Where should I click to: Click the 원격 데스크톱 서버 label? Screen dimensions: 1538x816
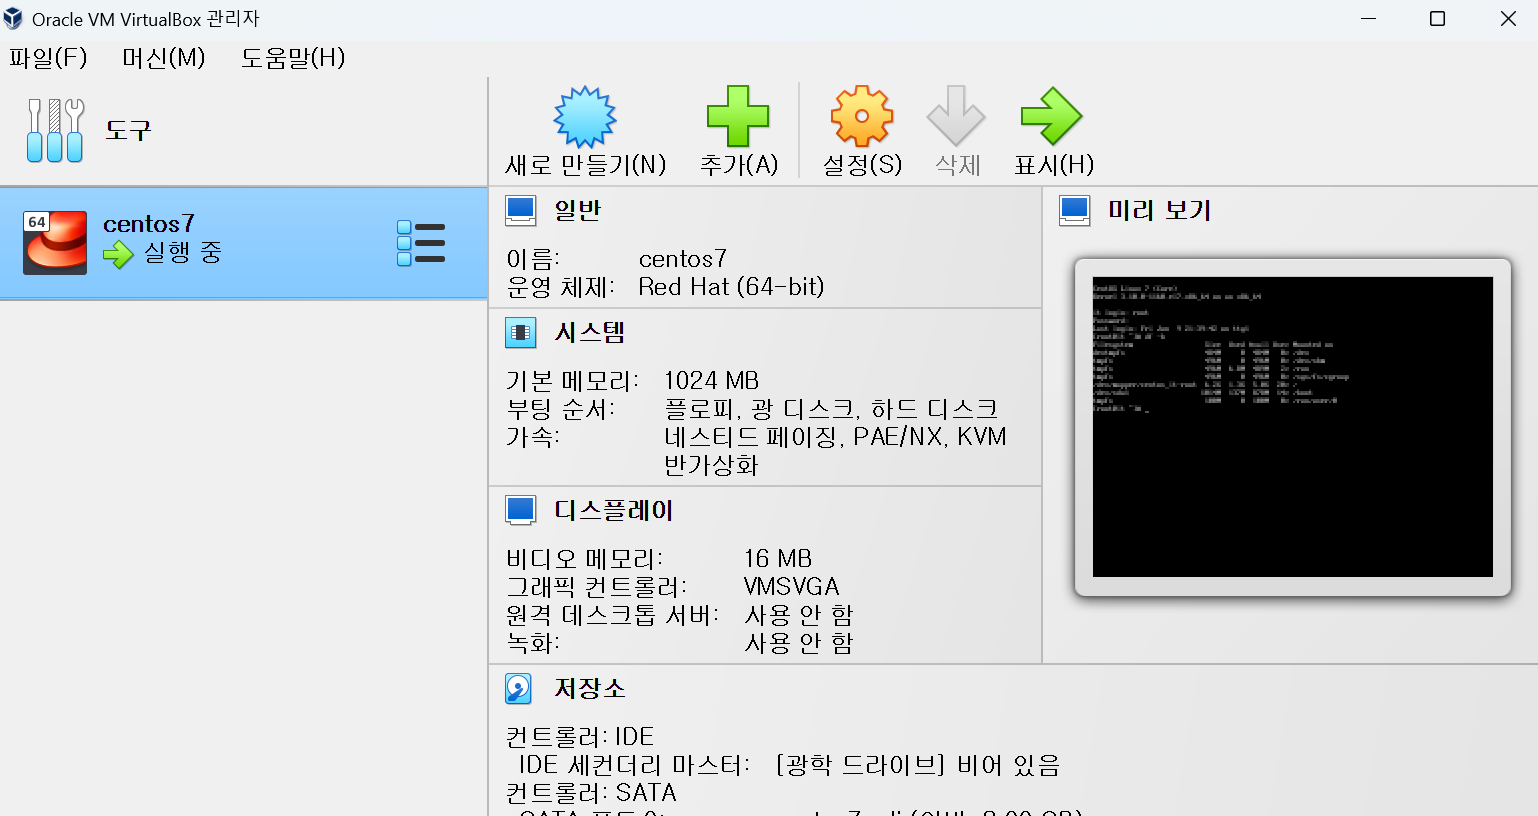pos(612,615)
